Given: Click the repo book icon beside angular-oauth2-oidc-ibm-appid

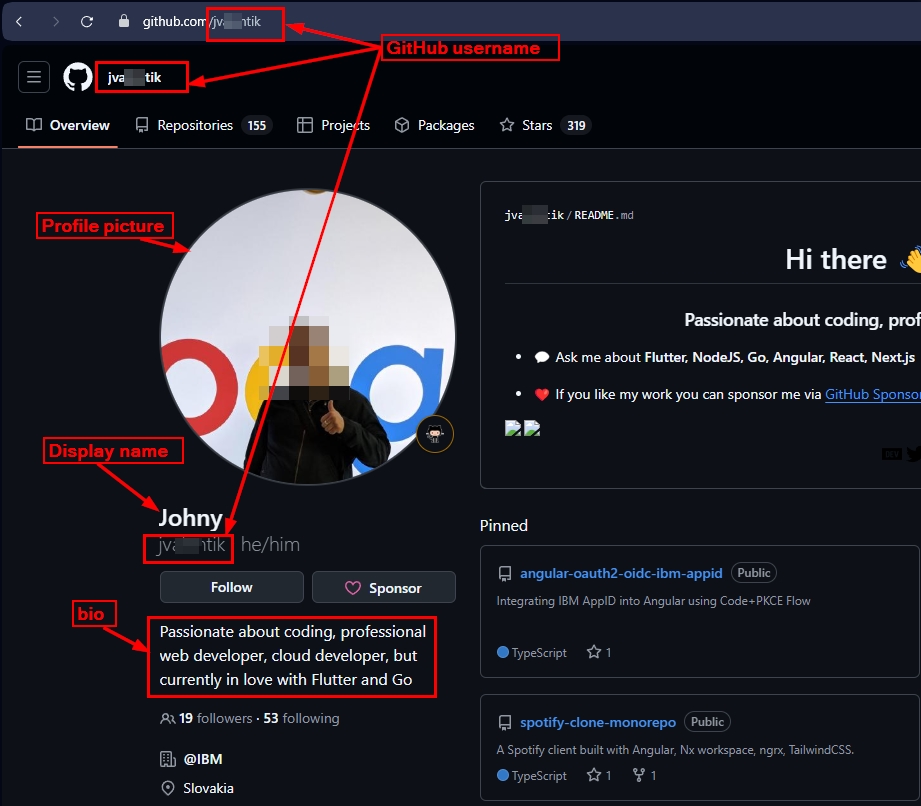Looking at the screenshot, I should coord(504,572).
